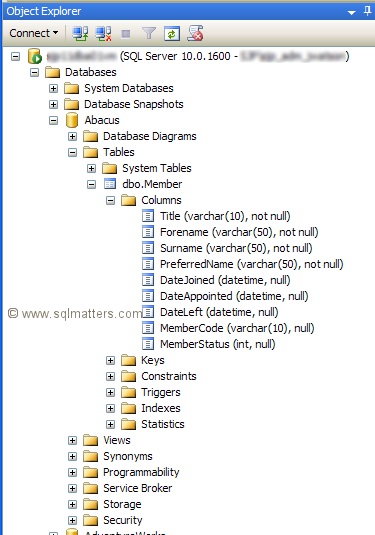Select the Columns folder icon
This screenshot has height=535, width=375.
pos(129,201)
